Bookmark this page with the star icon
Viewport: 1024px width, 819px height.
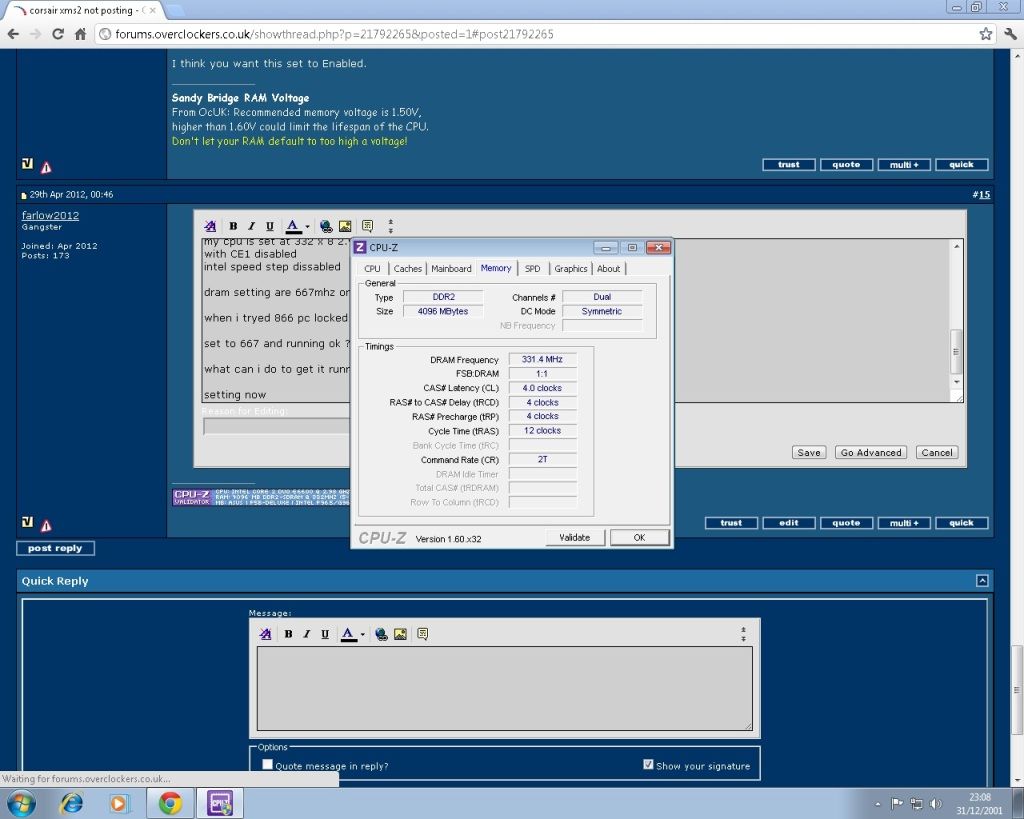point(985,34)
